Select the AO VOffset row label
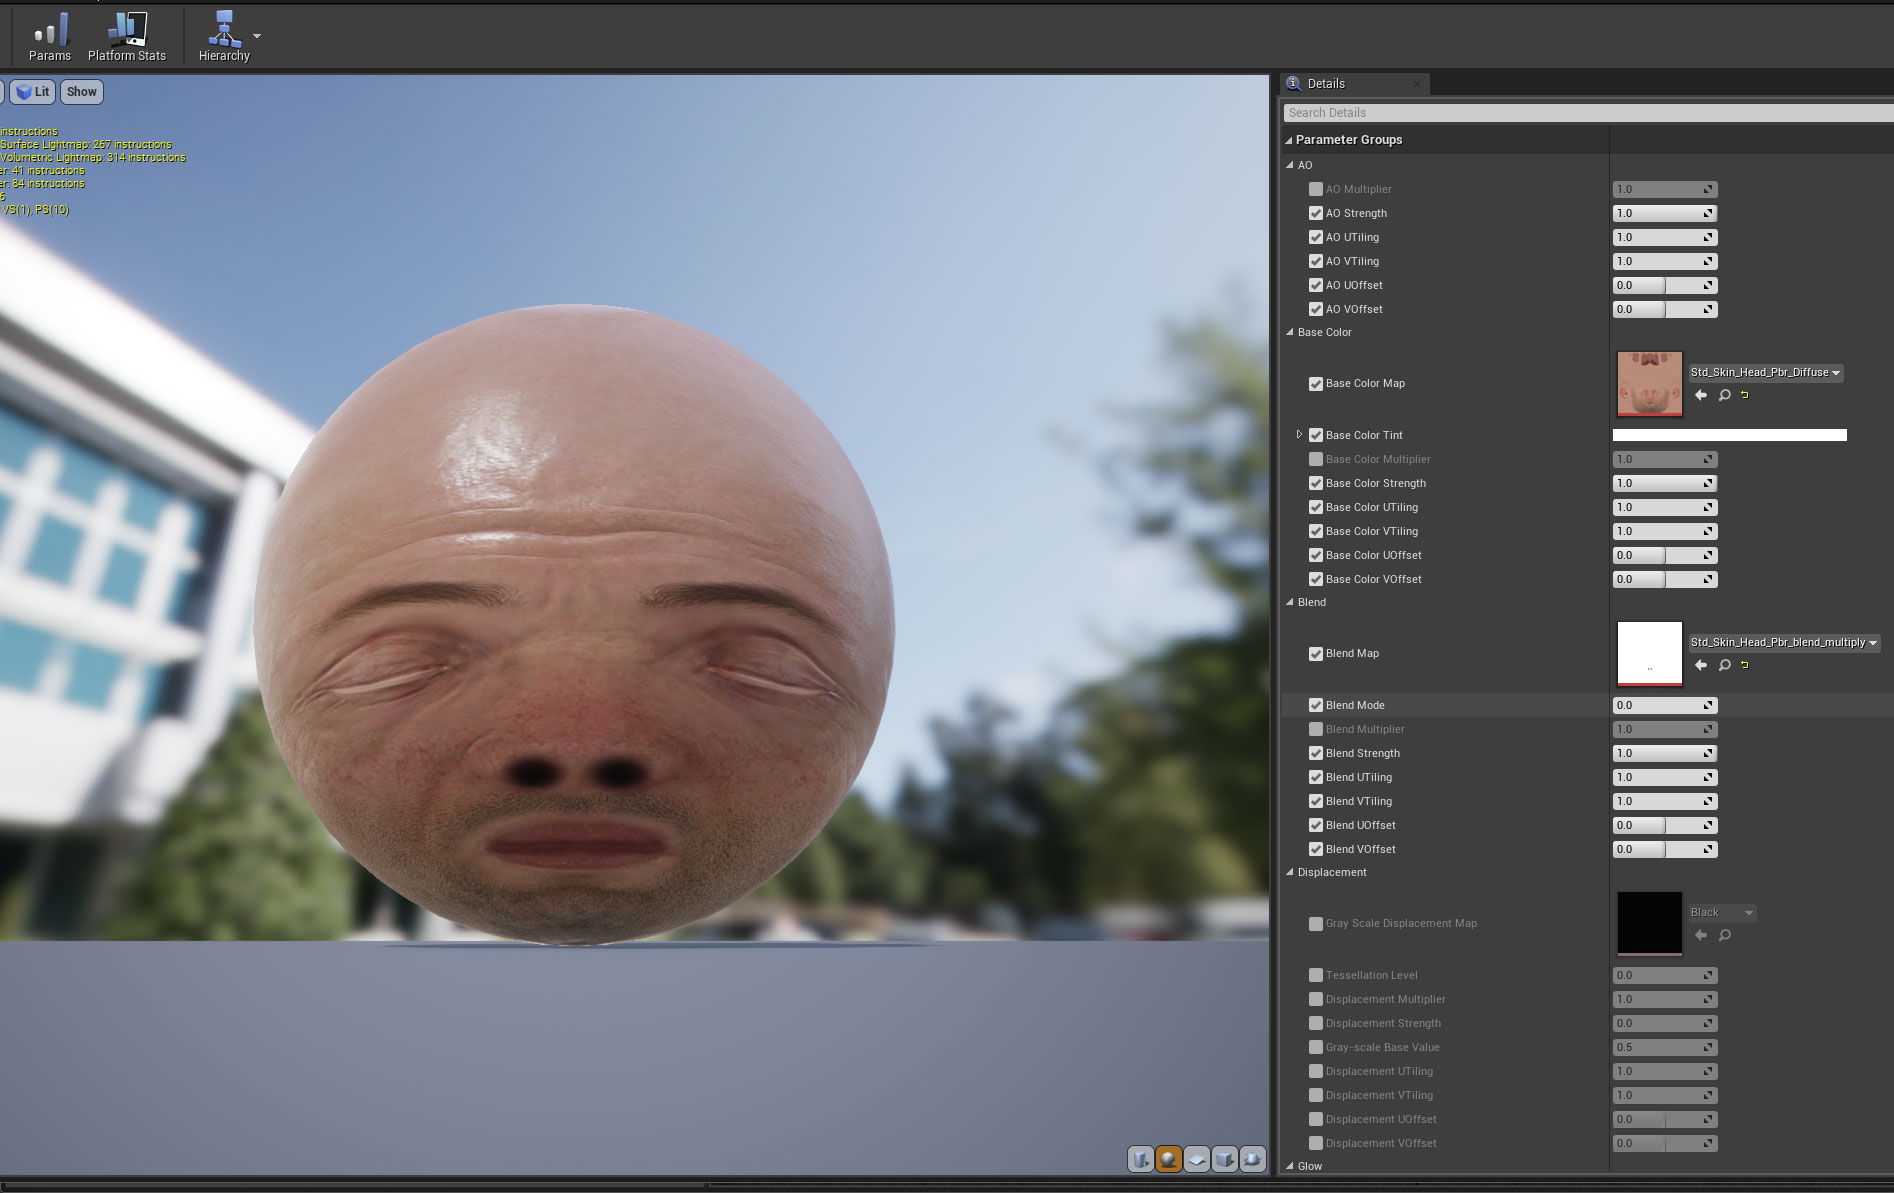The width and height of the screenshot is (1894, 1193). tap(1354, 309)
